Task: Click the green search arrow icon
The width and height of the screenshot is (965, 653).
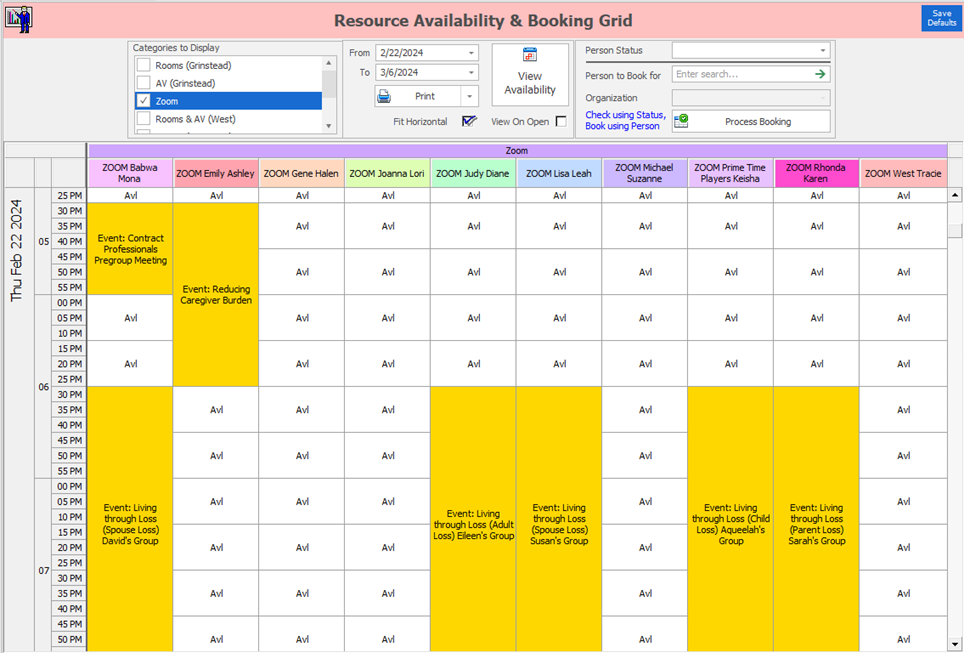Action: click(819, 73)
